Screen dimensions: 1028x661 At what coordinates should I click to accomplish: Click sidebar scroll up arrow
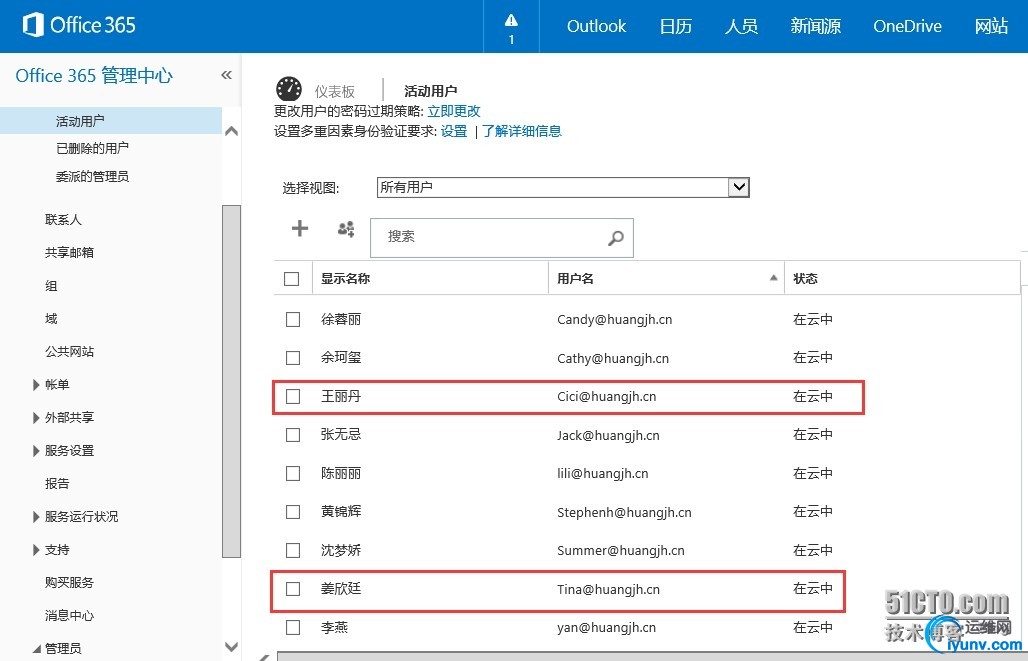click(231, 131)
